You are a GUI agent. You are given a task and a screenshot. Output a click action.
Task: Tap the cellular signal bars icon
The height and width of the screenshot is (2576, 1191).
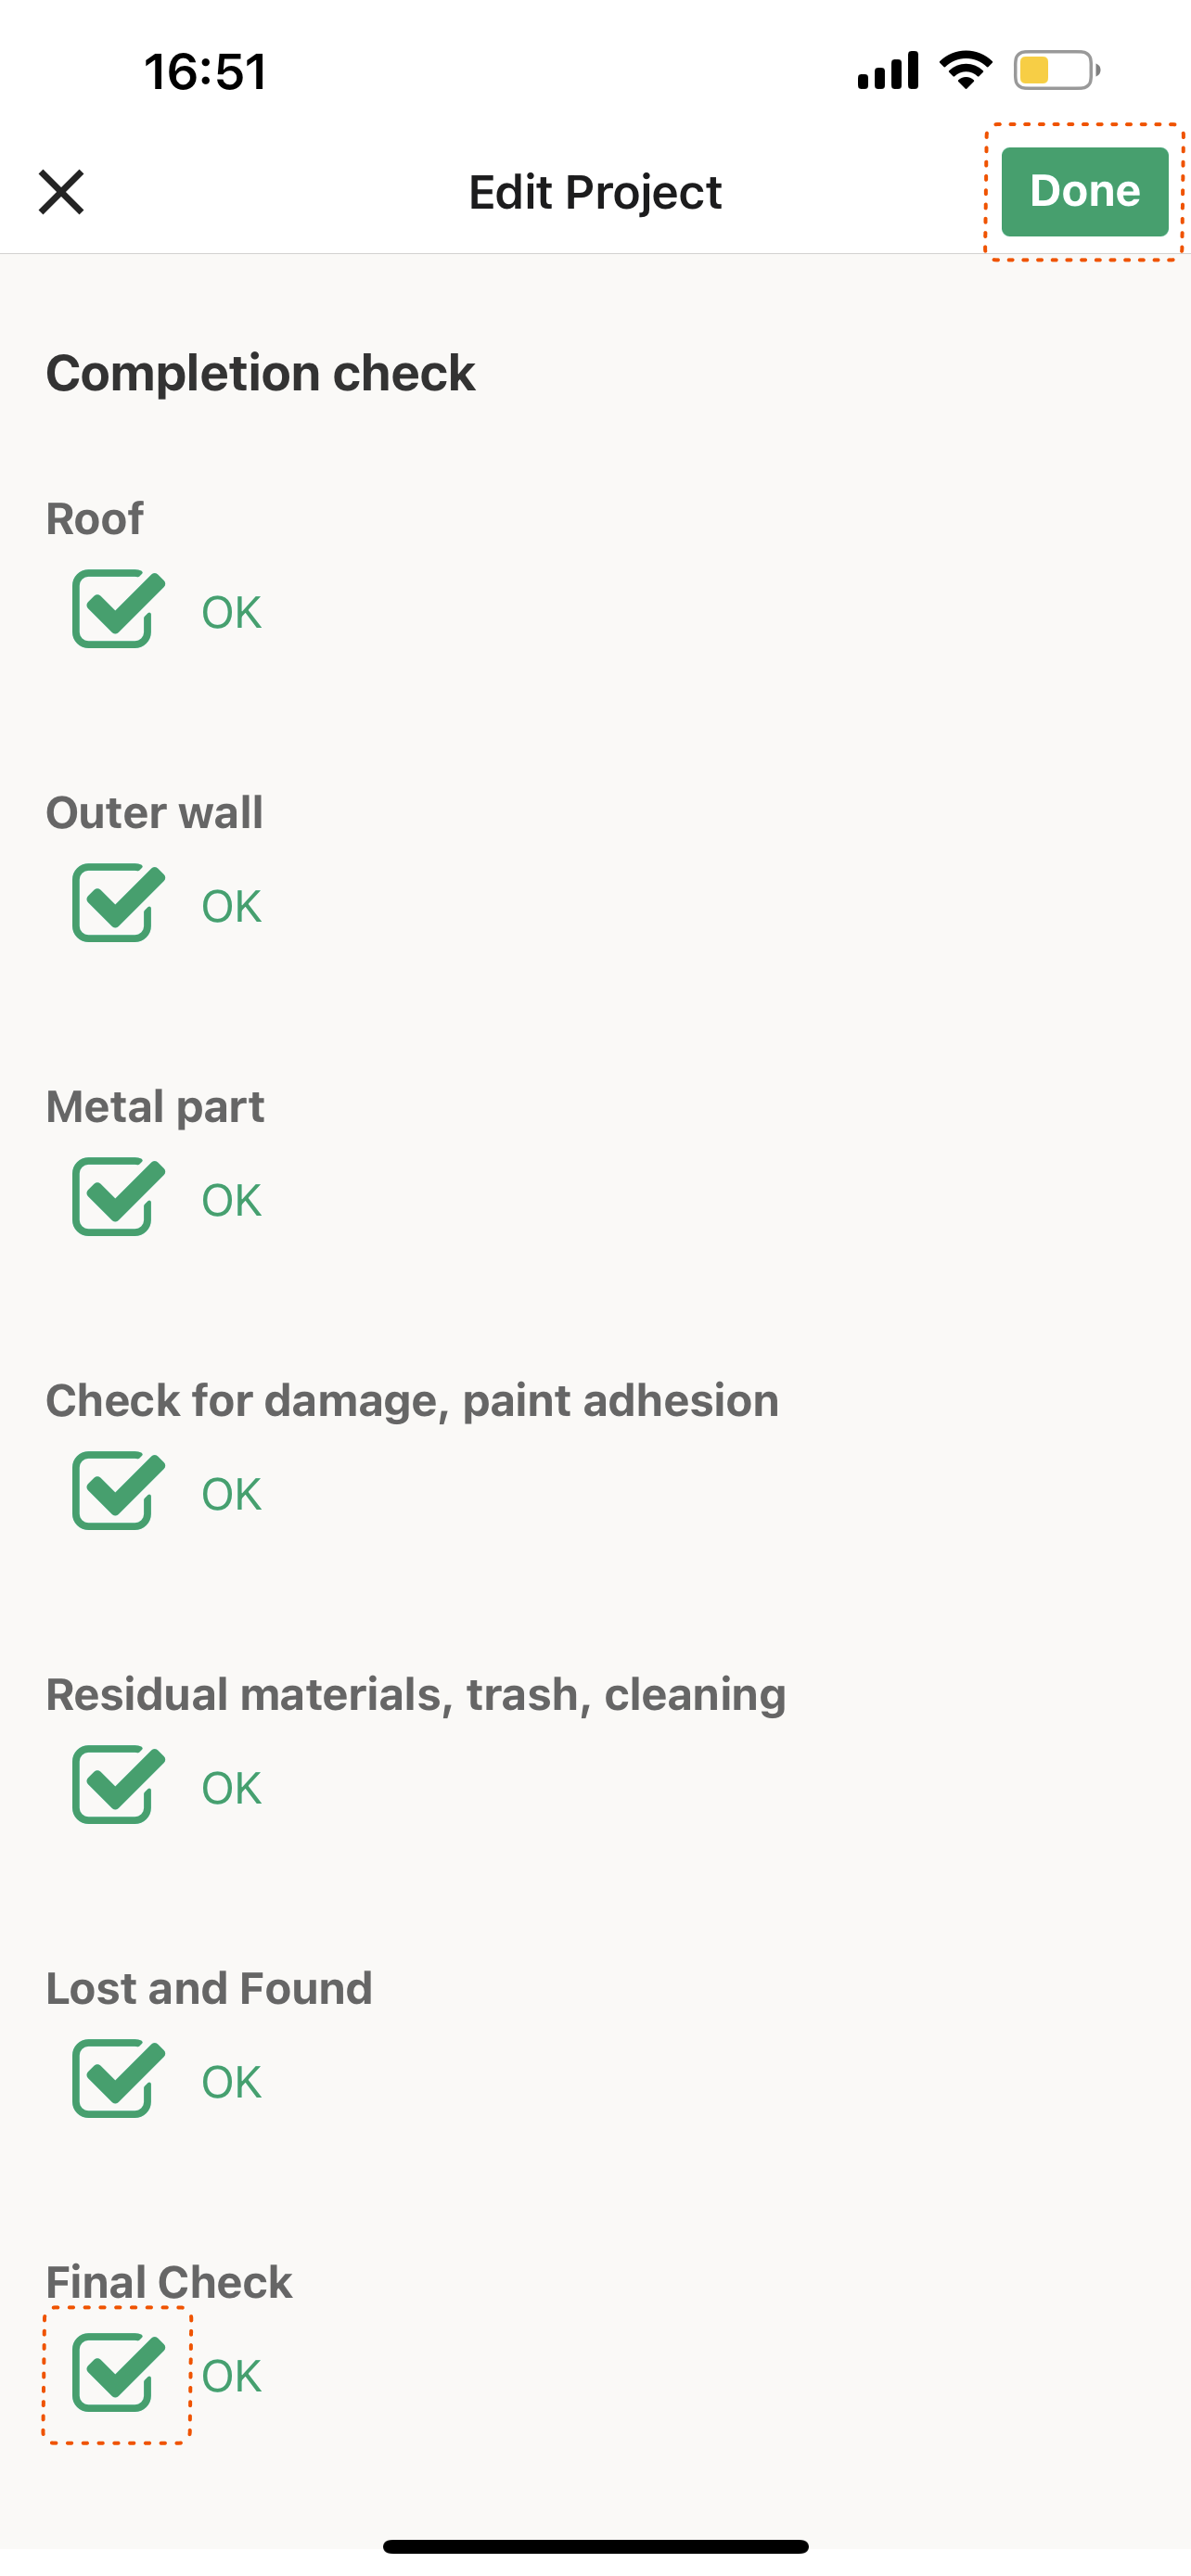point(888,70)
